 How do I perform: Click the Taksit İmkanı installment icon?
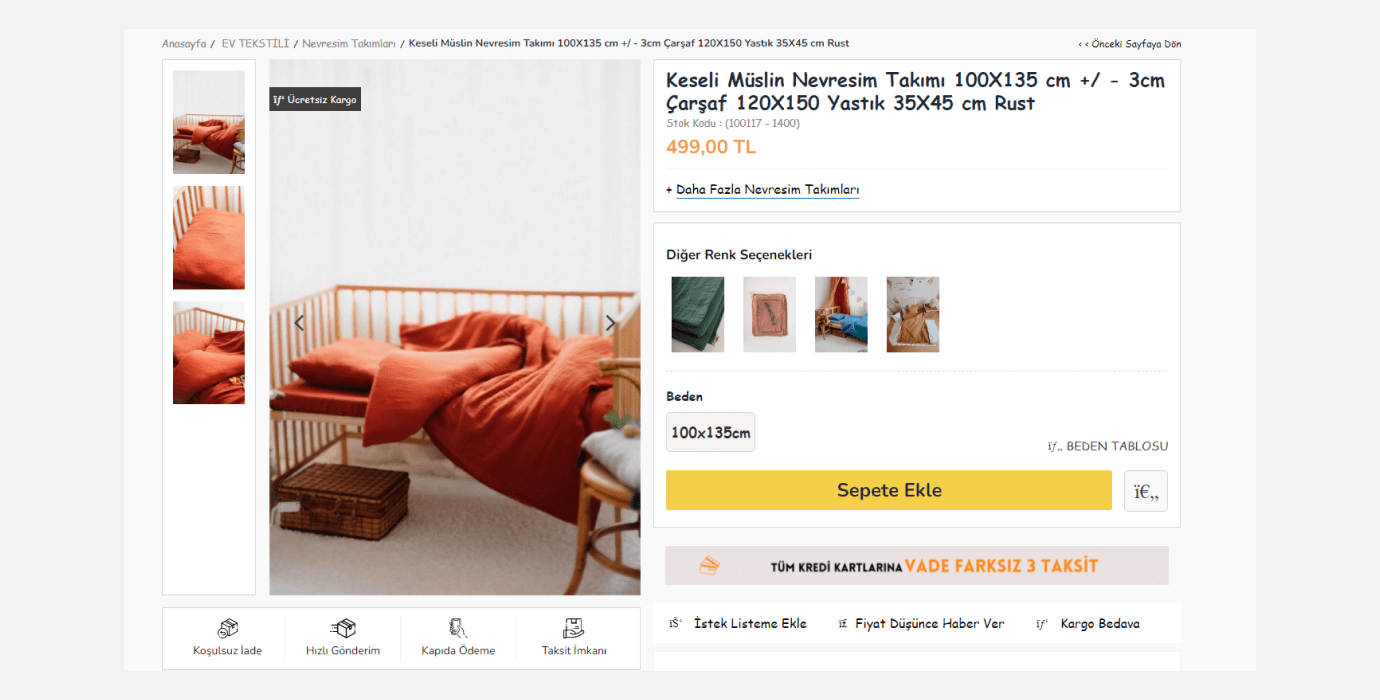(574, 629)
